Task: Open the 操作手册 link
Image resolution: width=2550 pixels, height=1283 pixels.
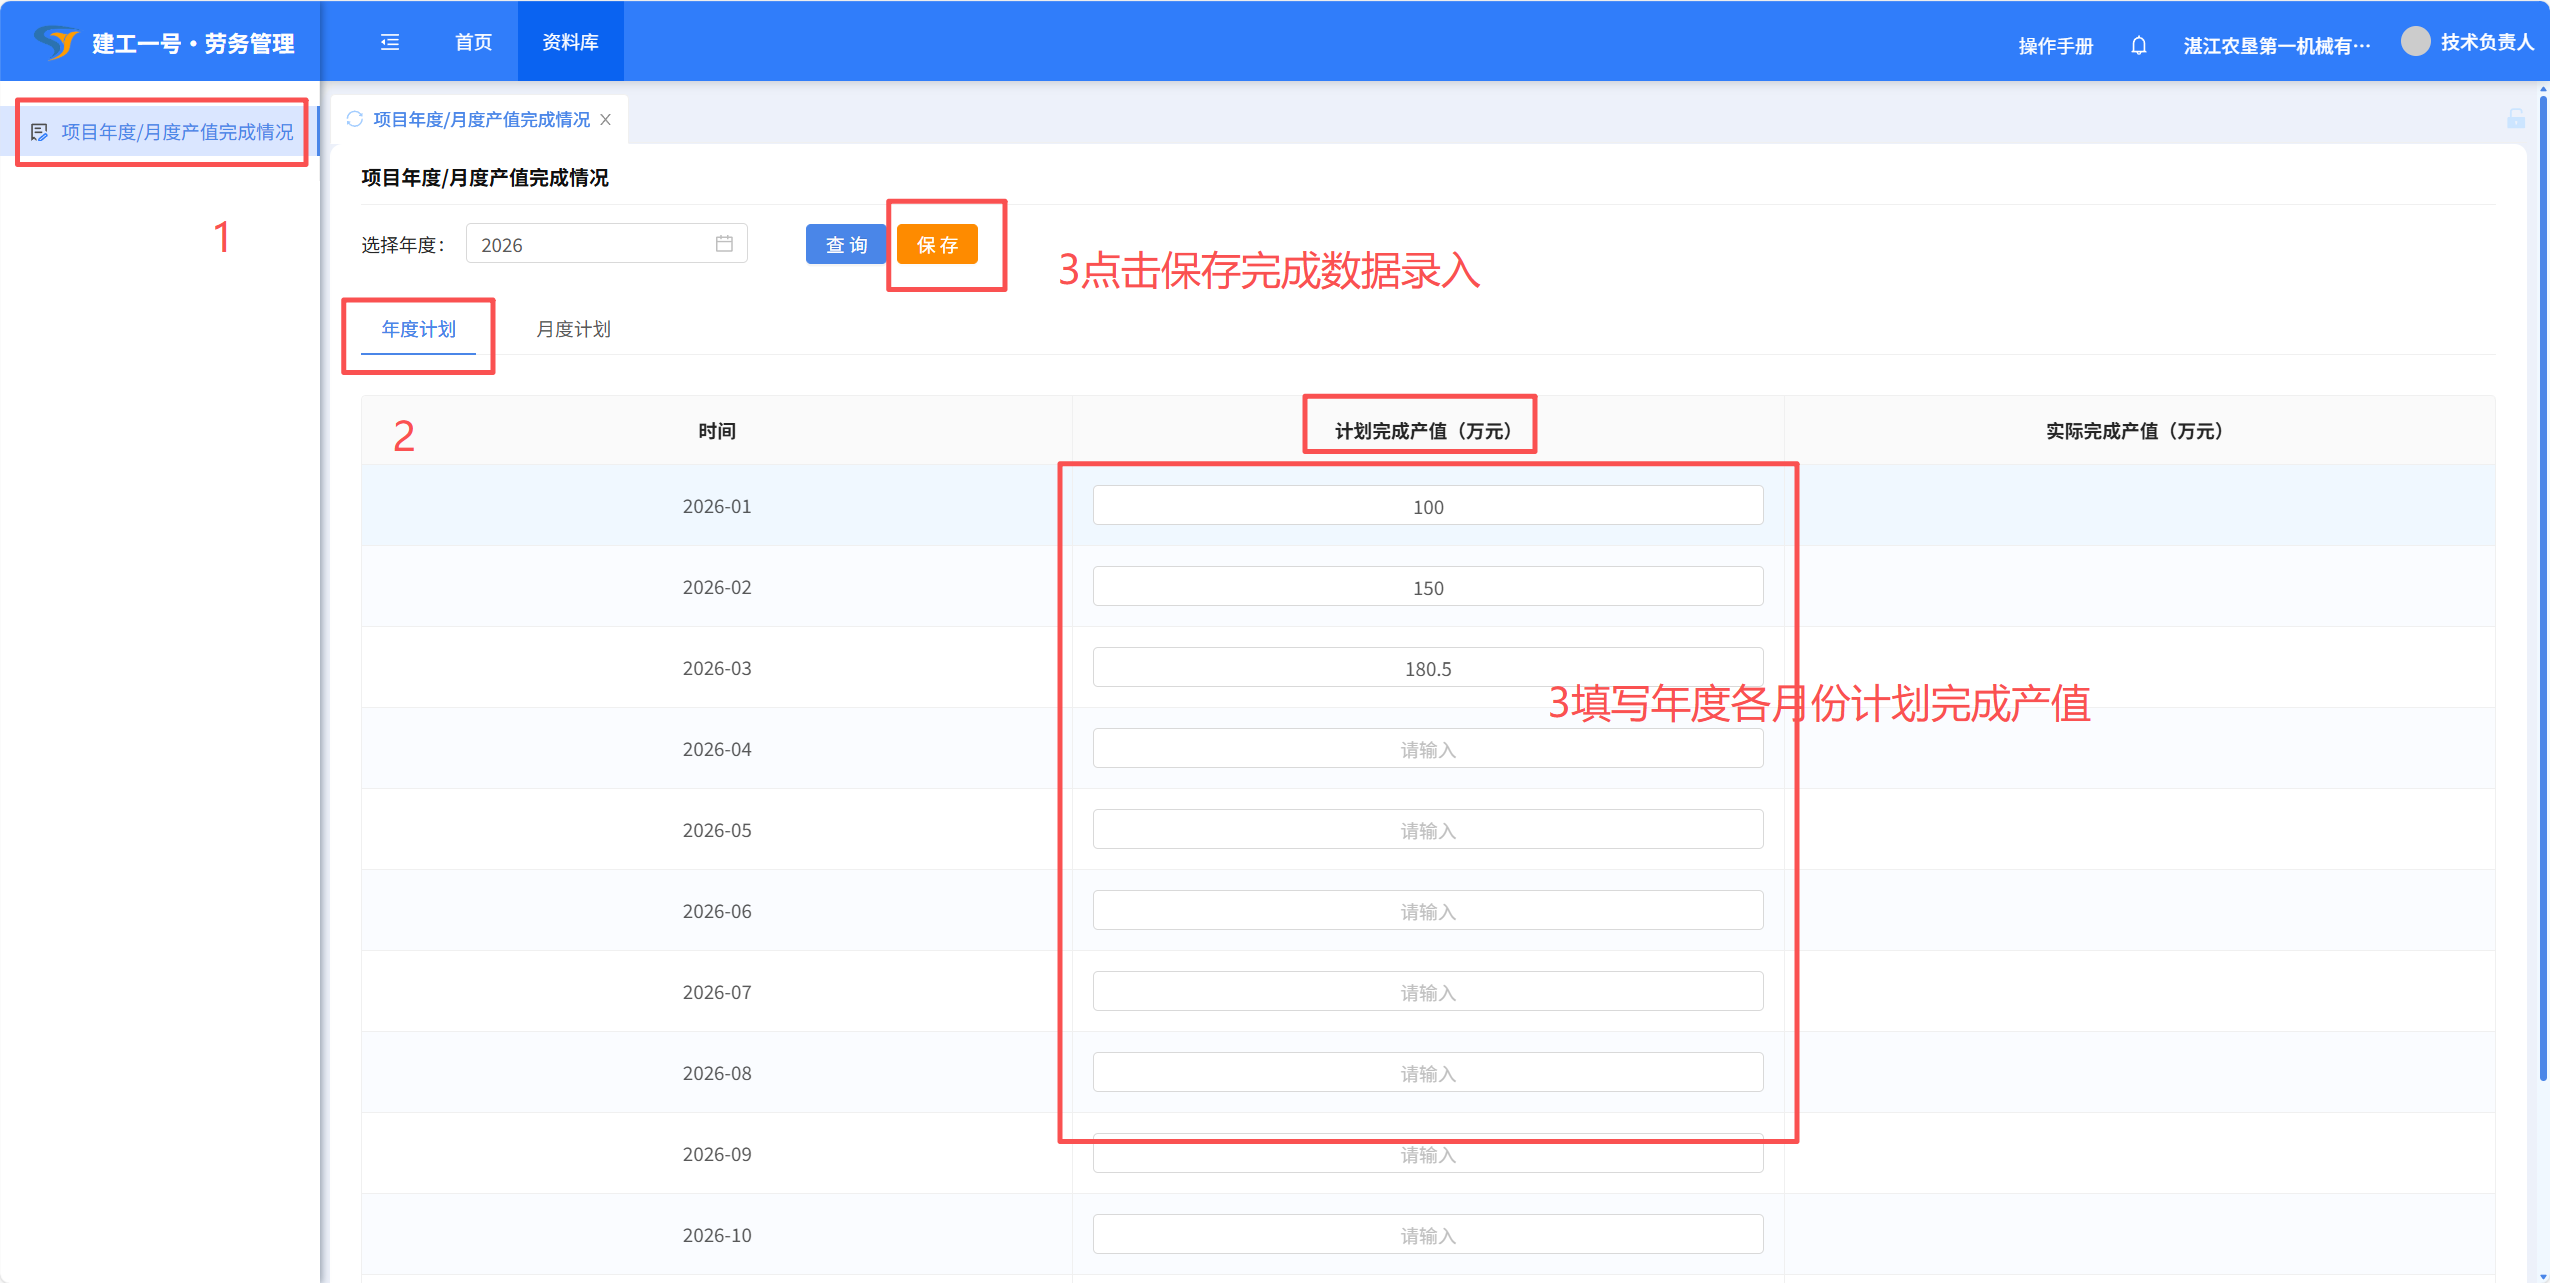Action: 2055,46
